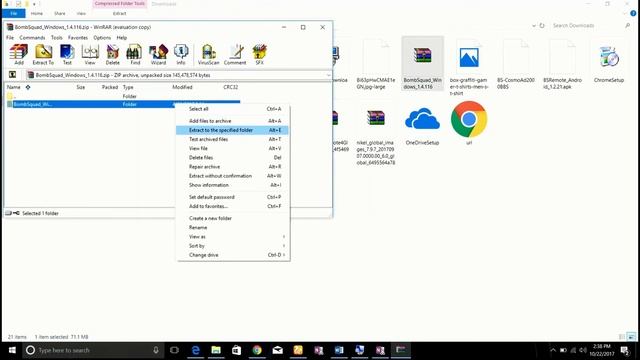Select the ChromeSetup file in Downloads
Viewport: 640px width, 360px height.
(x=609, y=61)
